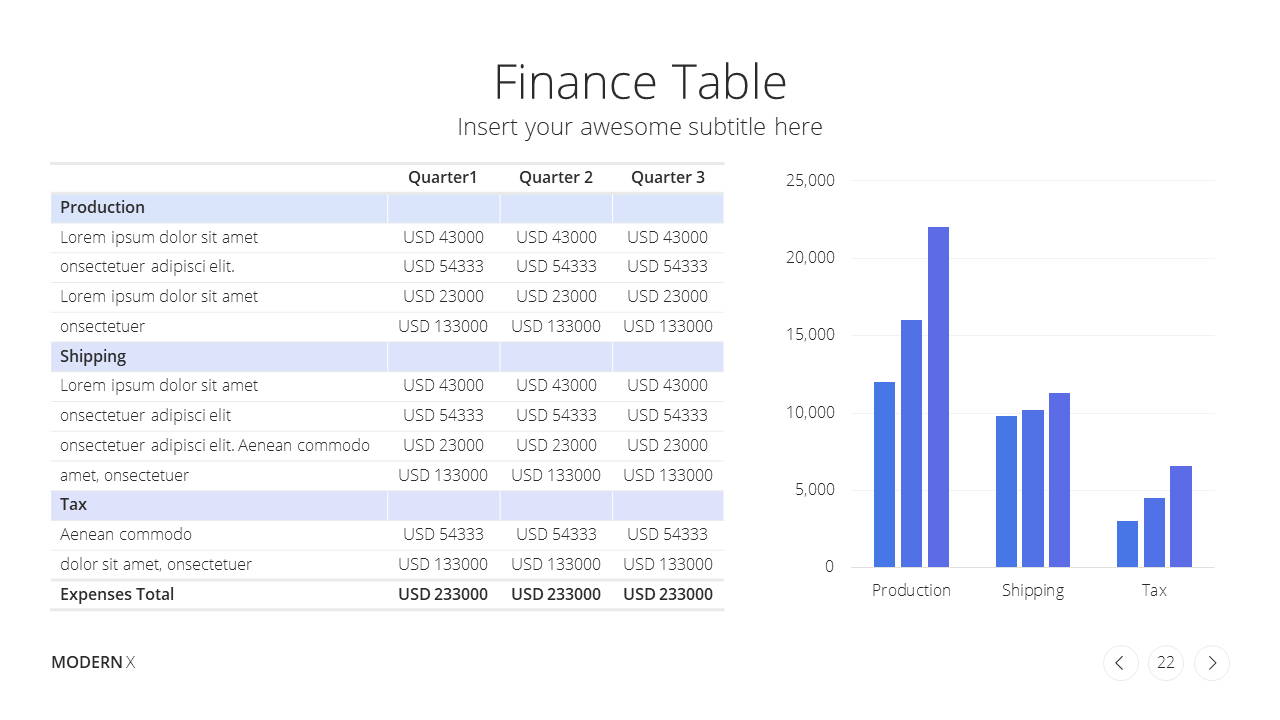Click the Expenses Total row label

pos(117,594)
